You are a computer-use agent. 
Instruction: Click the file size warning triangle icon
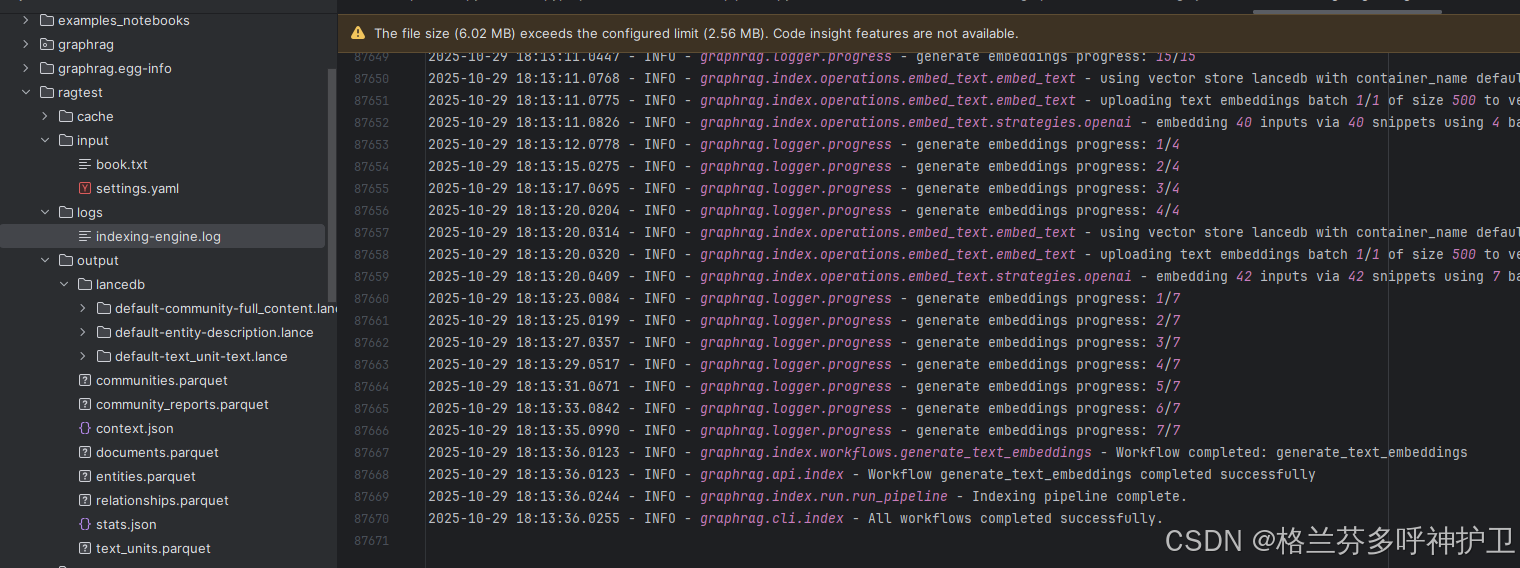click(358, 33)
